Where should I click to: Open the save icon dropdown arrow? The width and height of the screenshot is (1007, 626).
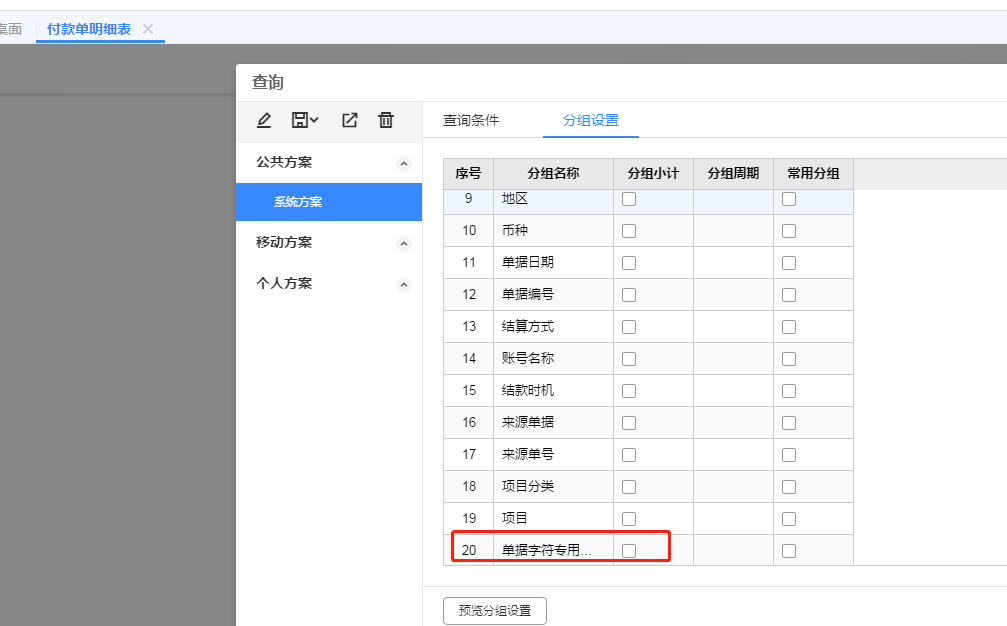pos(314,120)
